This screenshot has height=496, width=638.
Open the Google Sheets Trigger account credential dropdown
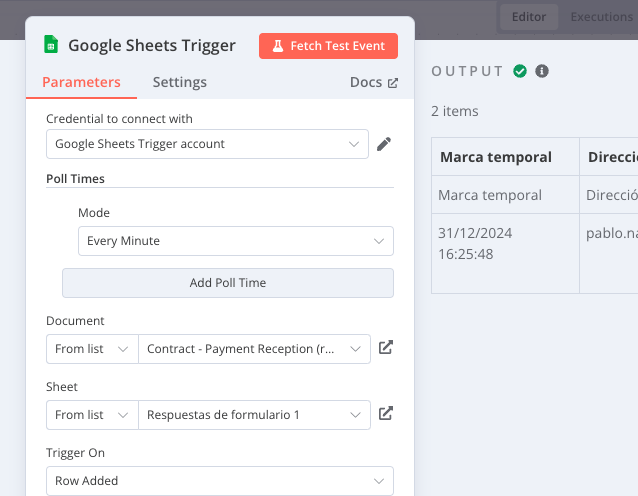pyautogui.click(x=208, y=144)
